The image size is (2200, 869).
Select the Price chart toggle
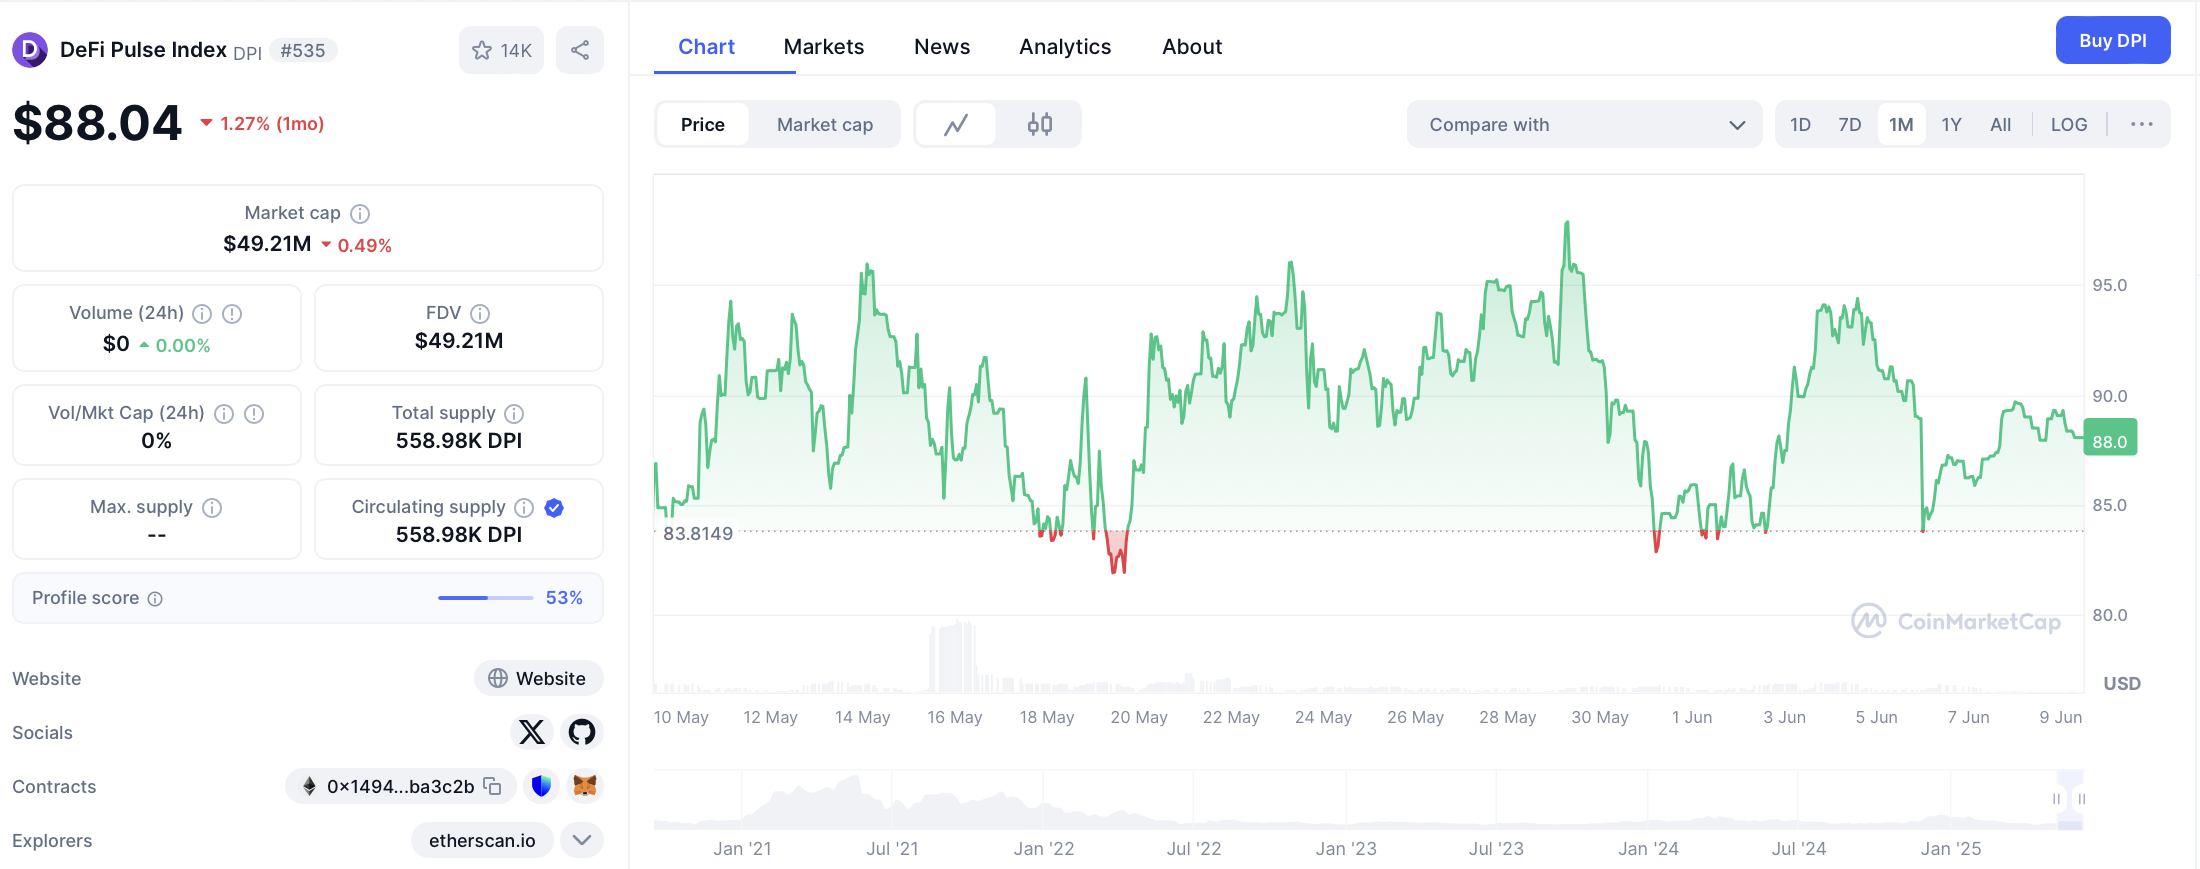703,124
